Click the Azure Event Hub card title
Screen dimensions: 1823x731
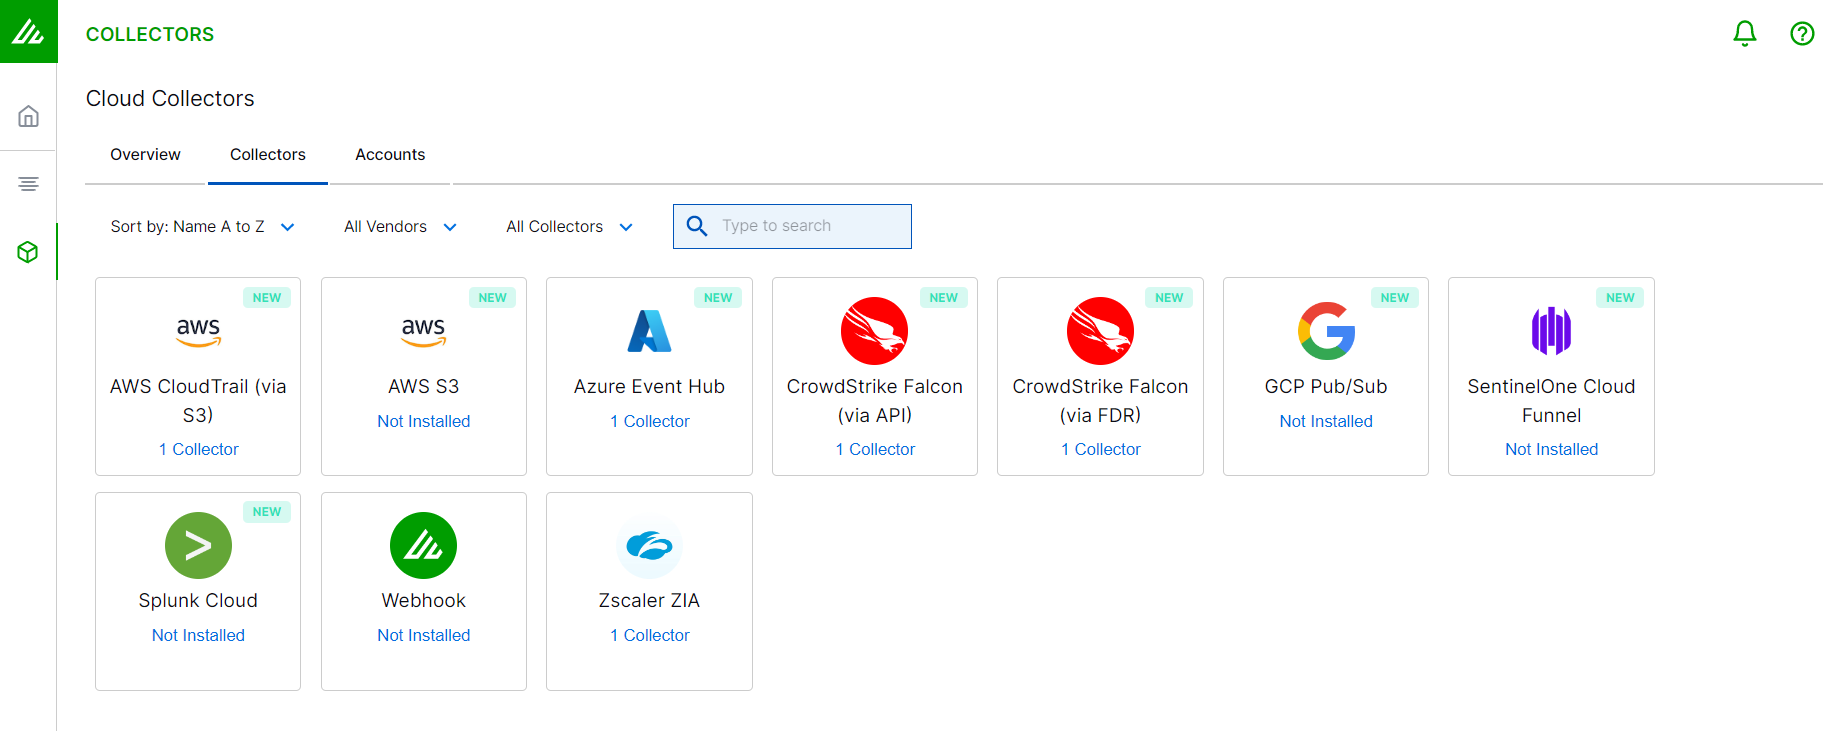pyautogui.click(x=649, y=387)
